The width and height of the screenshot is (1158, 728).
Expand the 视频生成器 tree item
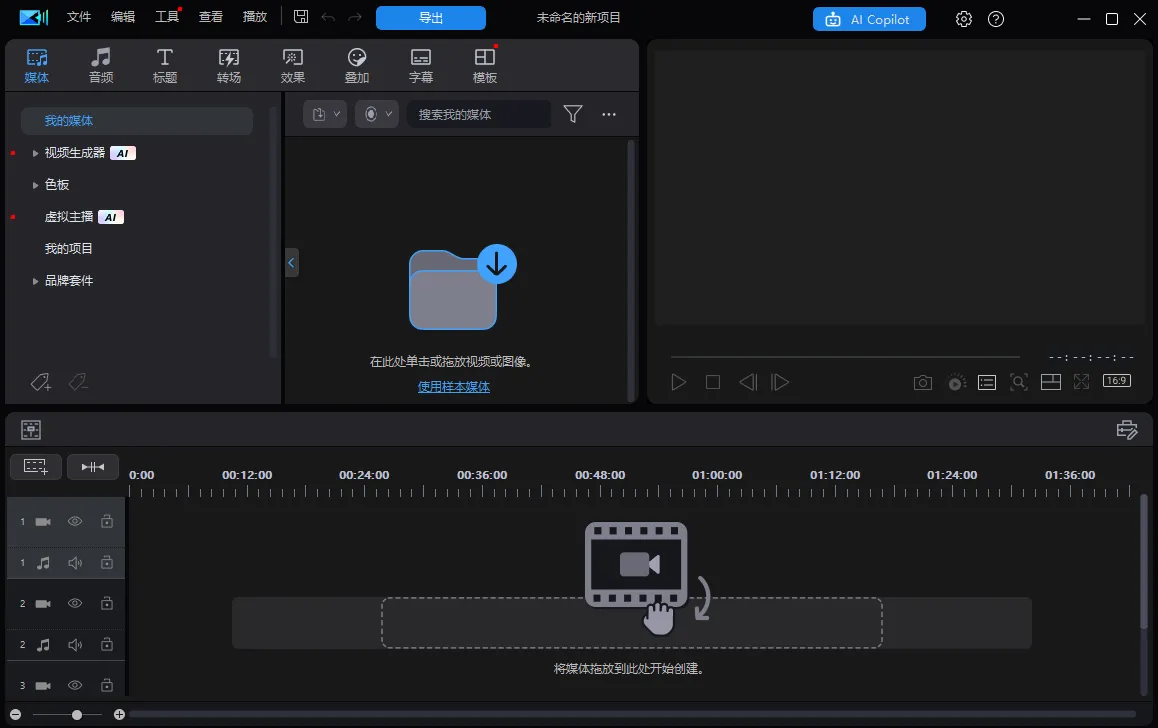[36, 153]
